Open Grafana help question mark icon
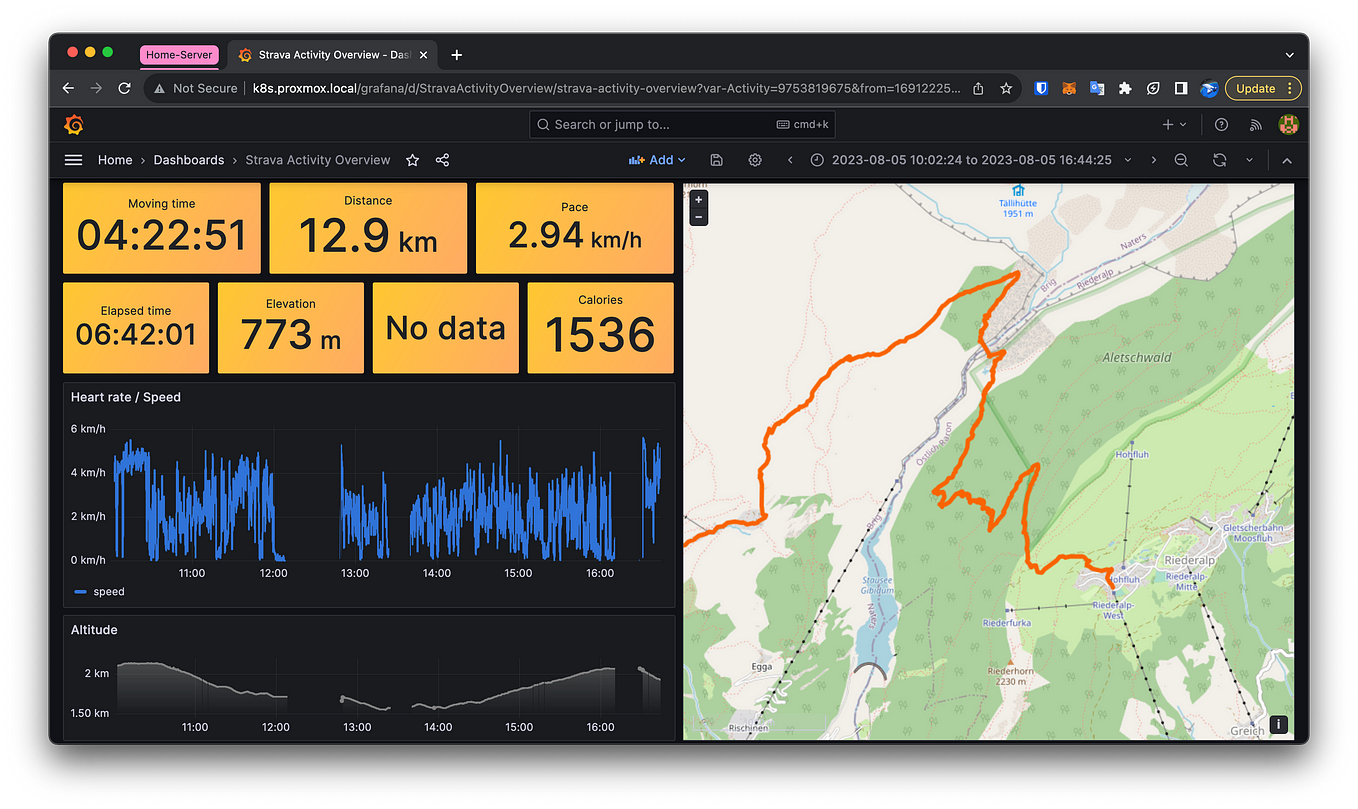This screenshot has width=1358, height=809. 1221,125
